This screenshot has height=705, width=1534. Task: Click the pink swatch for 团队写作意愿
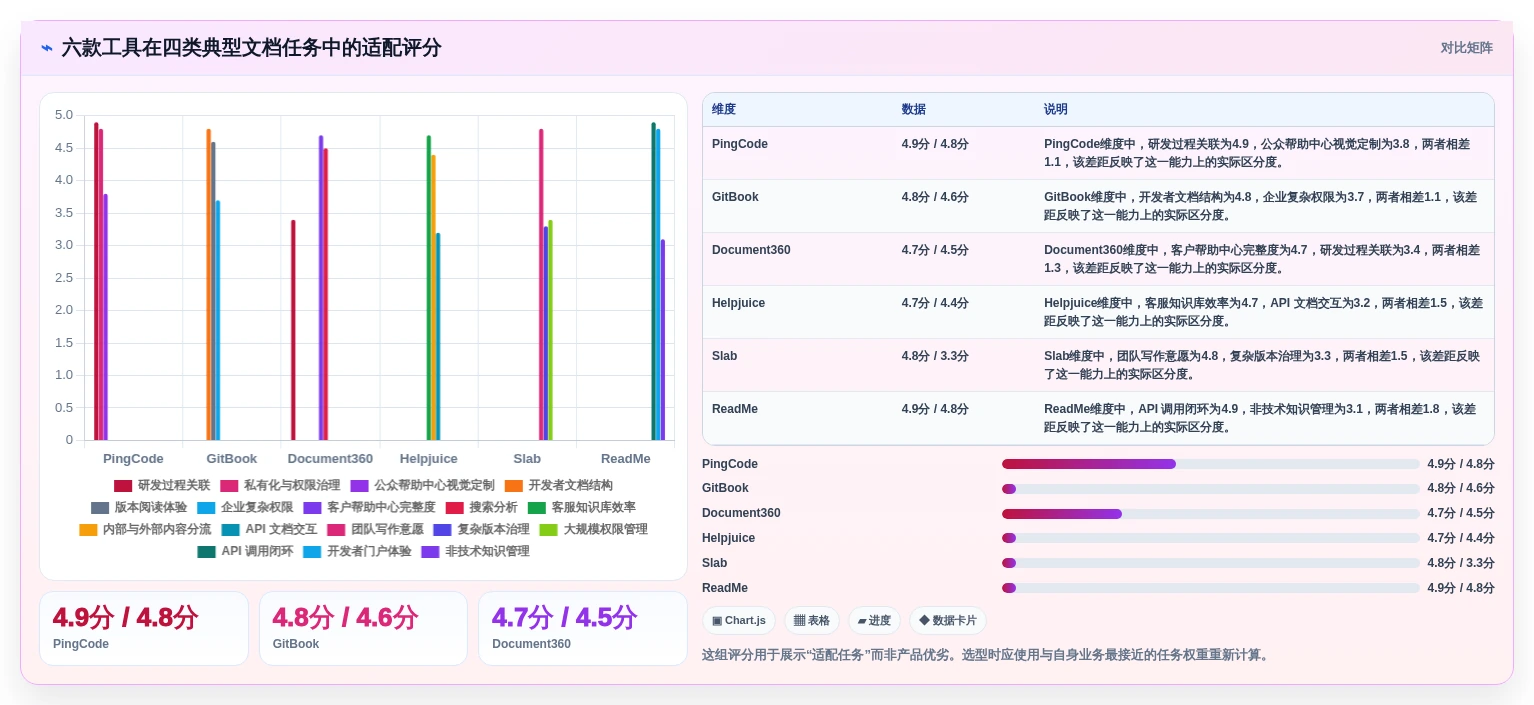336,529
